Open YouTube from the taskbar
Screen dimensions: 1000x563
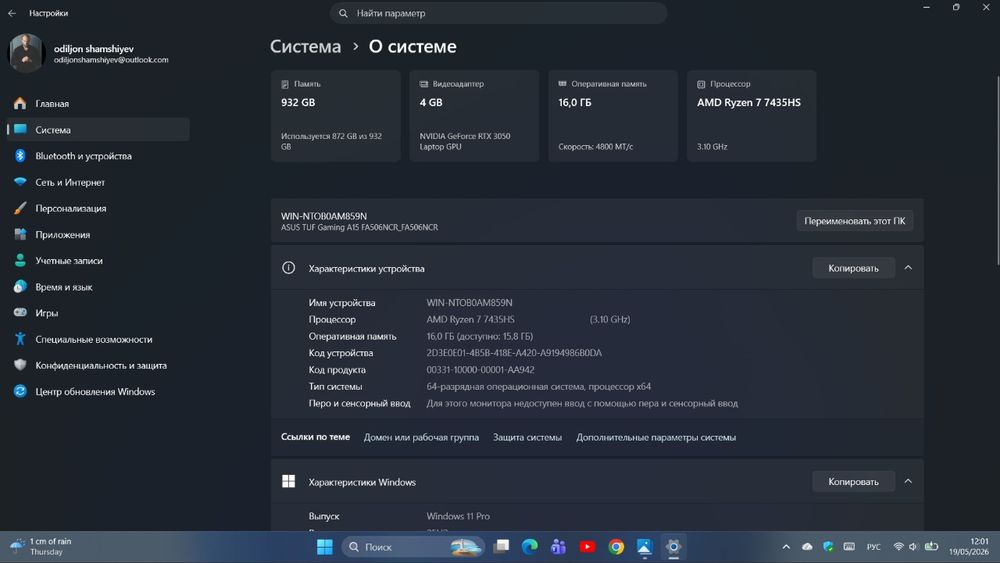(587, 546)
